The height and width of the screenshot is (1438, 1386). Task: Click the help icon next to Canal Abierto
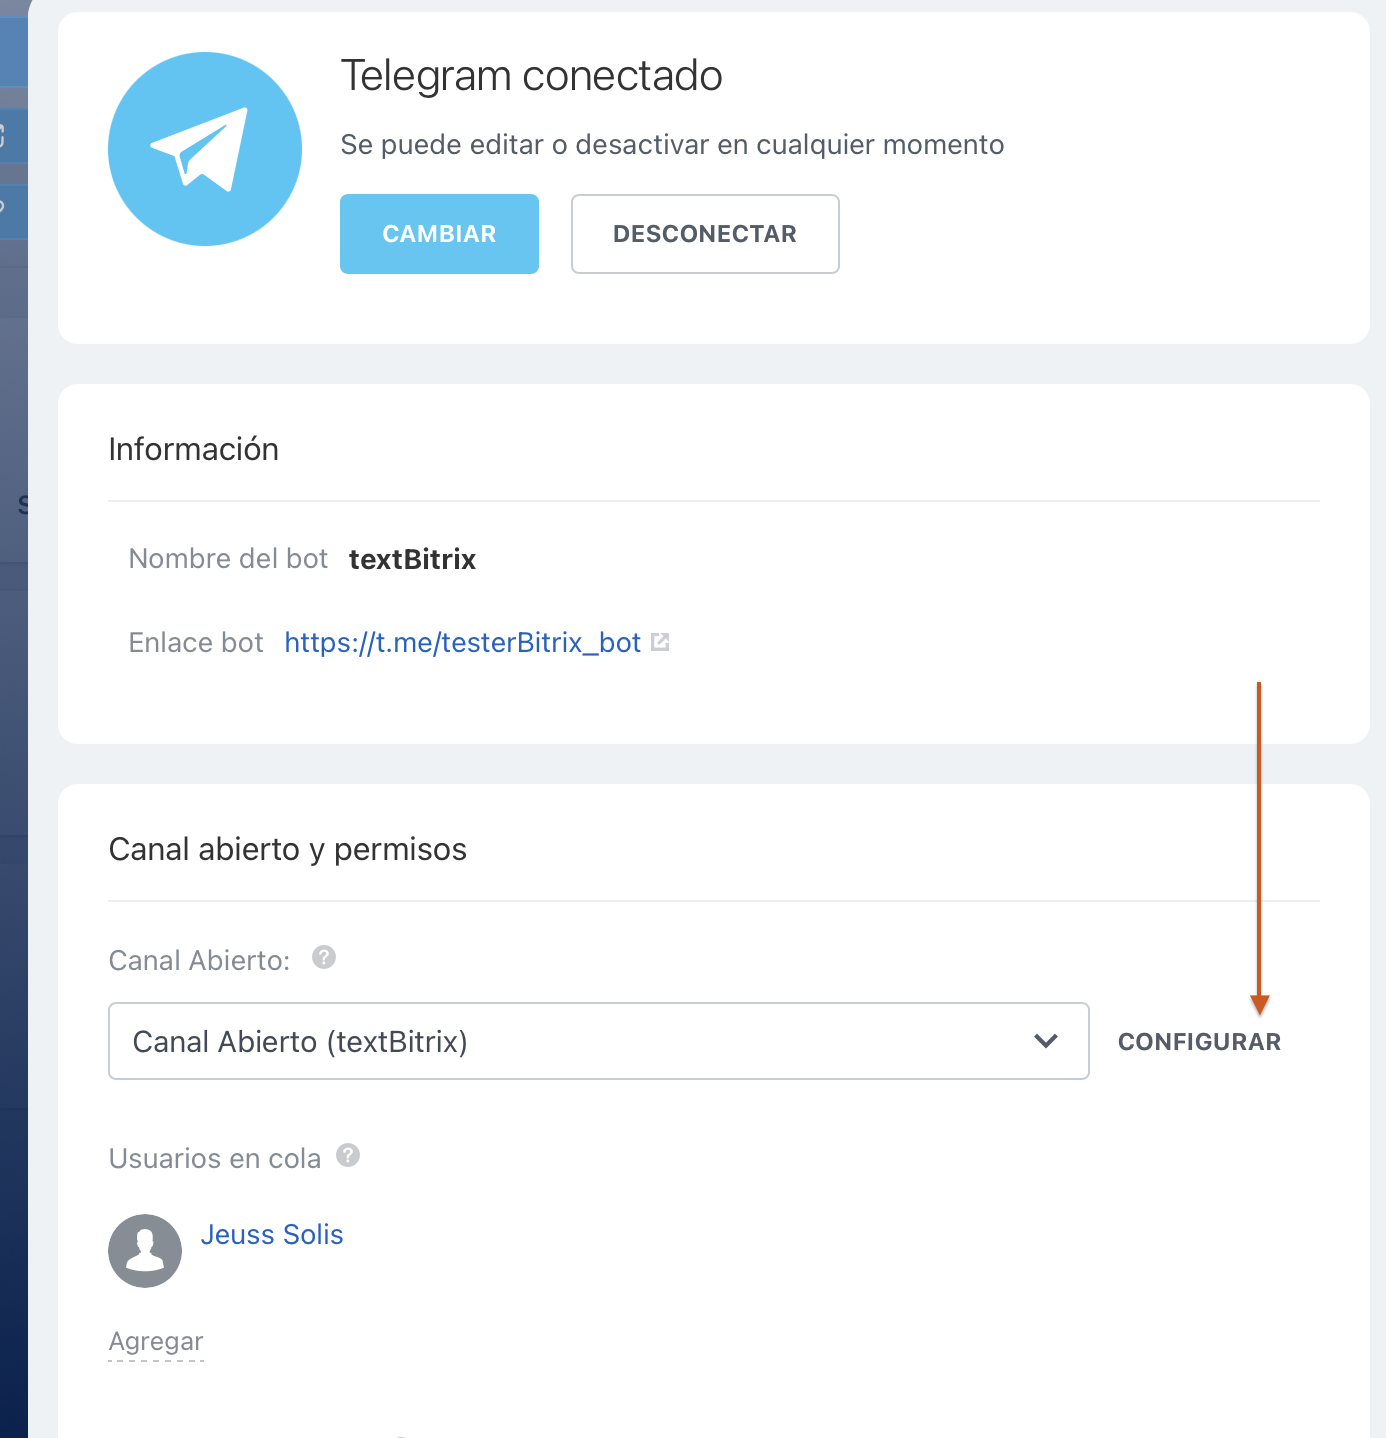pyautogui.click(x=324, y=957)
